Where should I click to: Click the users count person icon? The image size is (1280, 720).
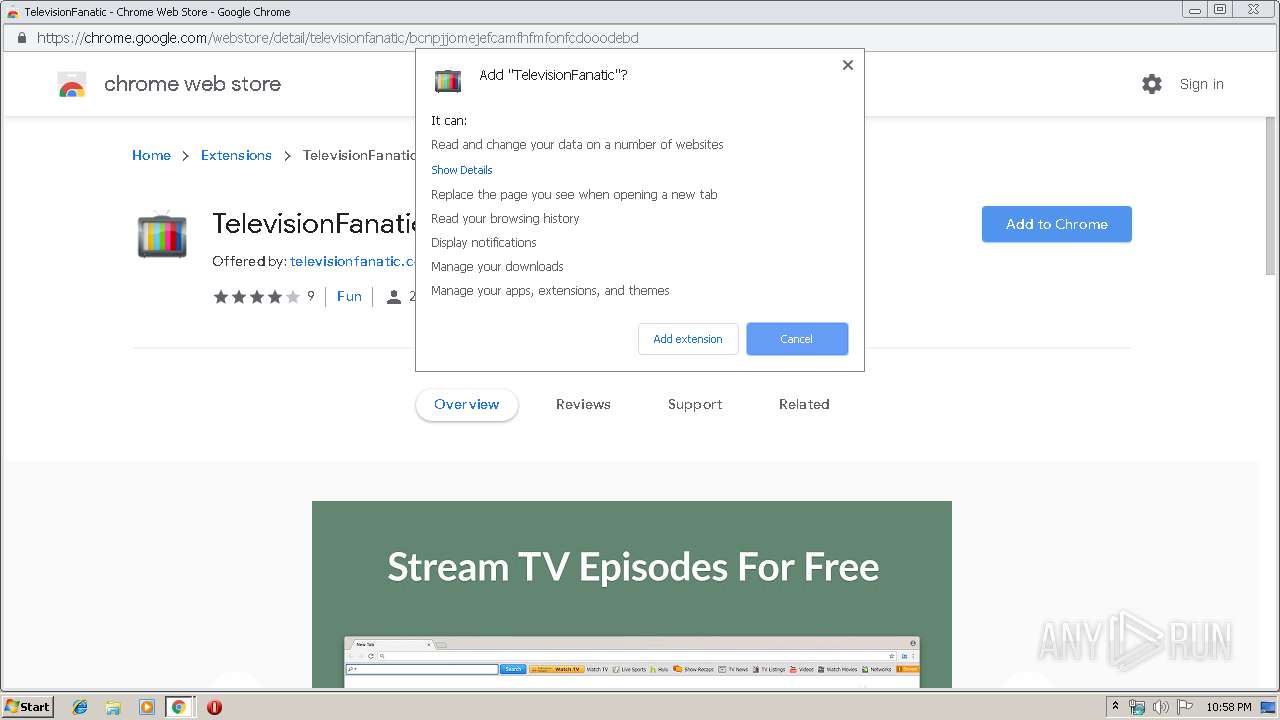coord(394,296)
